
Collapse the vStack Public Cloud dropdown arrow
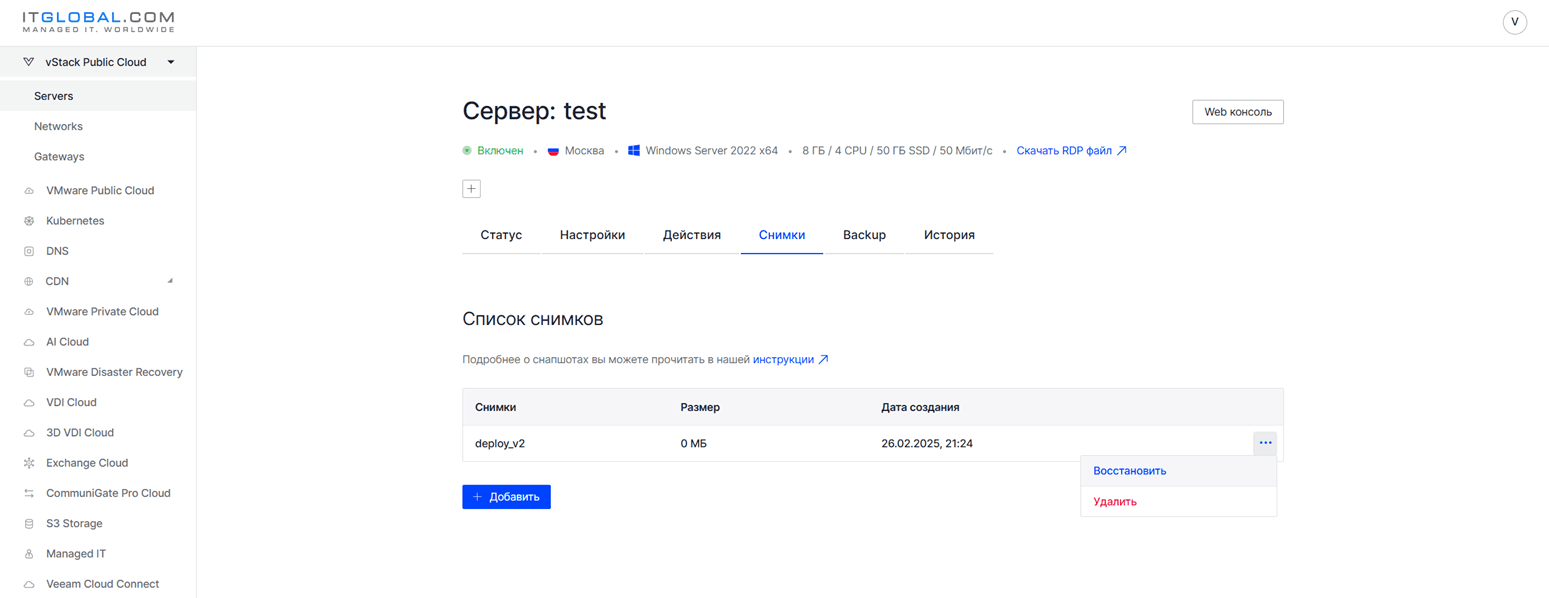point(171,62)
